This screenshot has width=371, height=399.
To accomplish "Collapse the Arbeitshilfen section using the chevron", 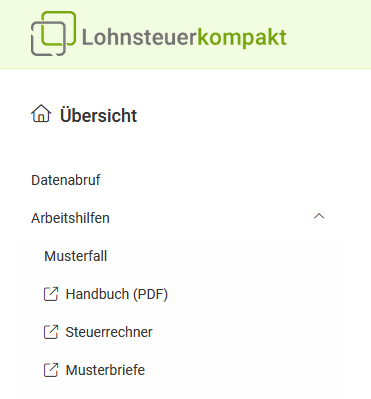I will coord(319,216).
